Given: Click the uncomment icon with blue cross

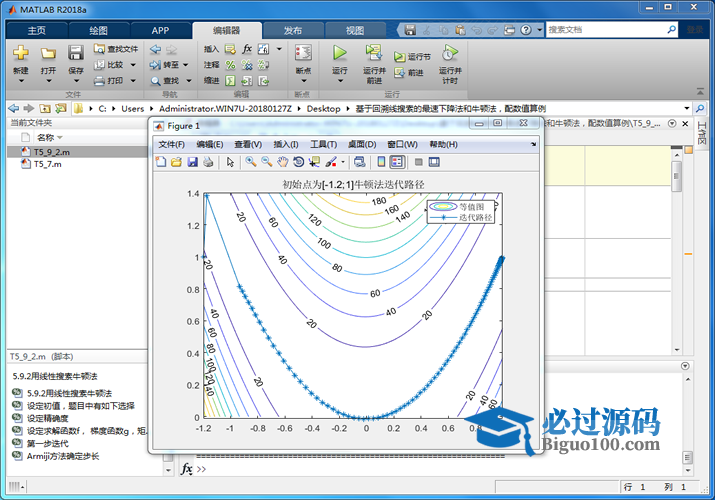Looking at the screenshot, I should [x=247, y=65].
